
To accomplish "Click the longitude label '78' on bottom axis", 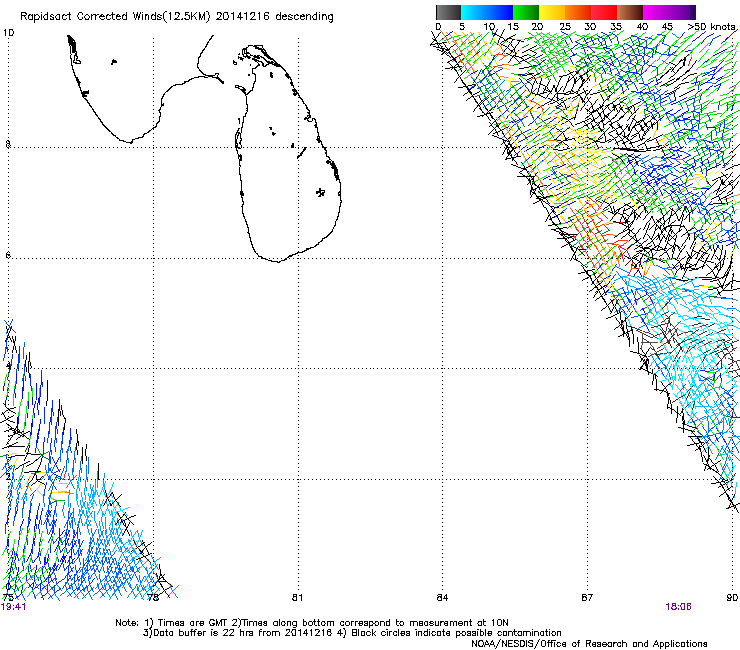I will pyautogui.click(x=153, y=598).
